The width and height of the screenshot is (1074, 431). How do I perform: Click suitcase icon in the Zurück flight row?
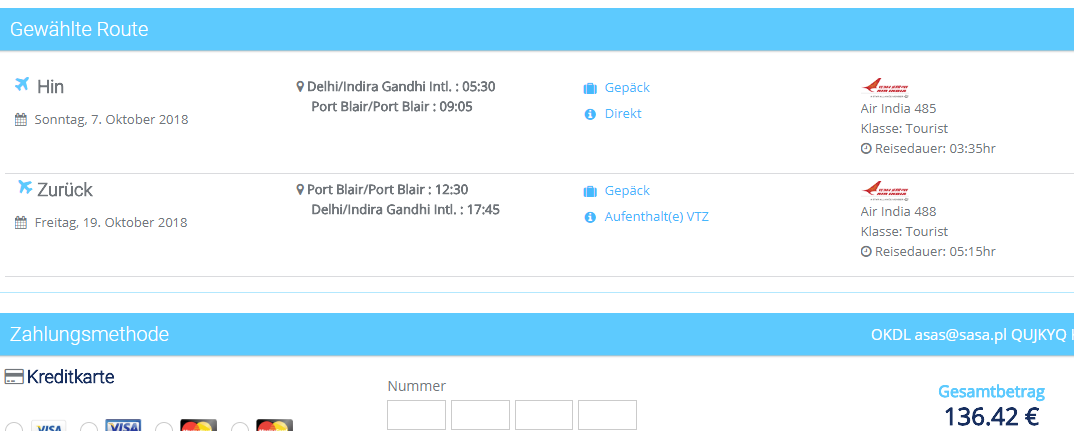[590, 191]
